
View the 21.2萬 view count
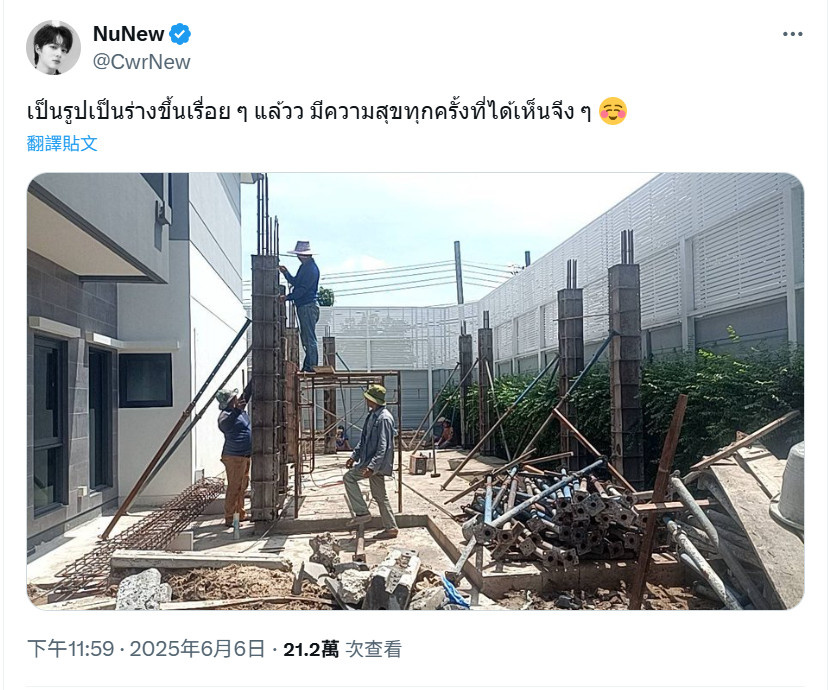click(x=310, y=649)
